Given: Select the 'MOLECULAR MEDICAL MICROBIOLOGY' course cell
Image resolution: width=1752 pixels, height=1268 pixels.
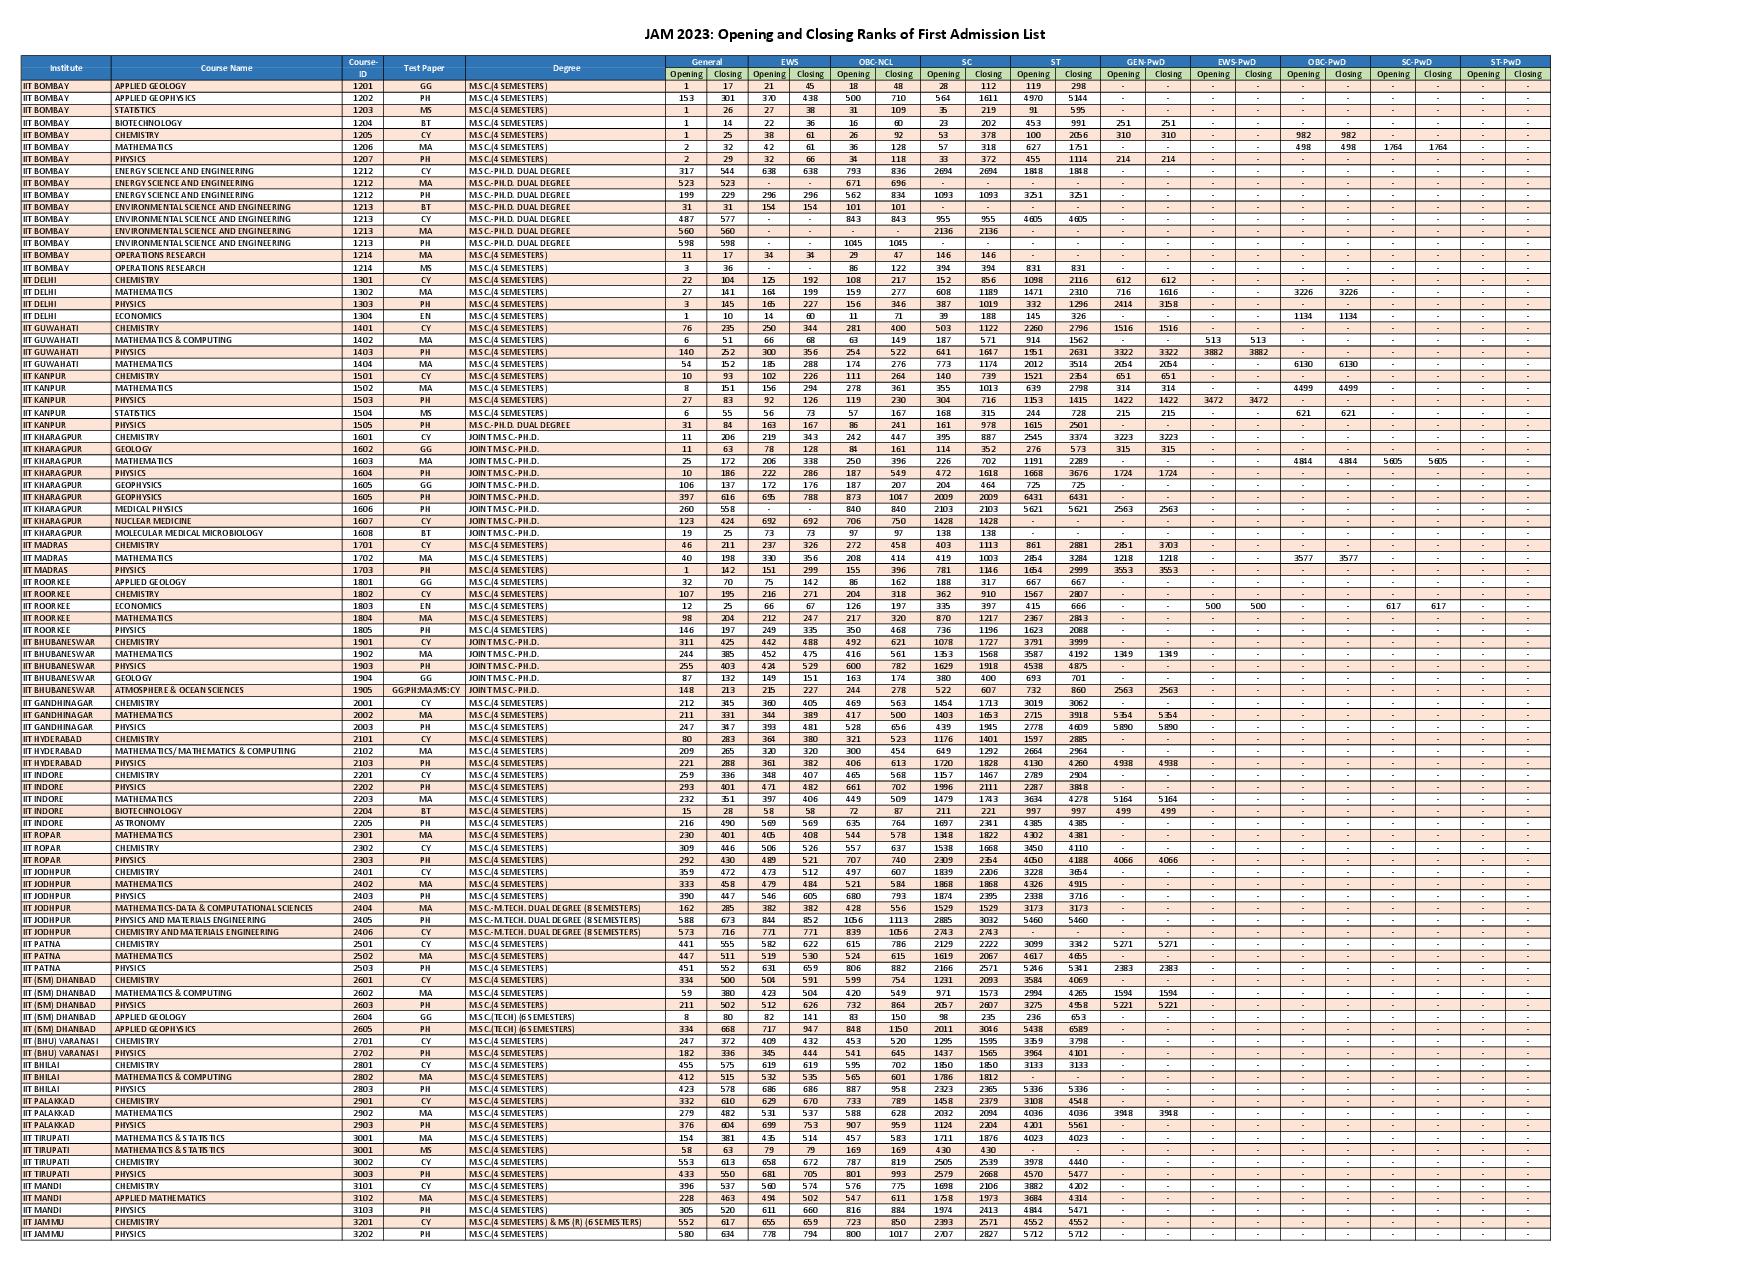Looking at the screenshot, I should (x=227, y=533).
